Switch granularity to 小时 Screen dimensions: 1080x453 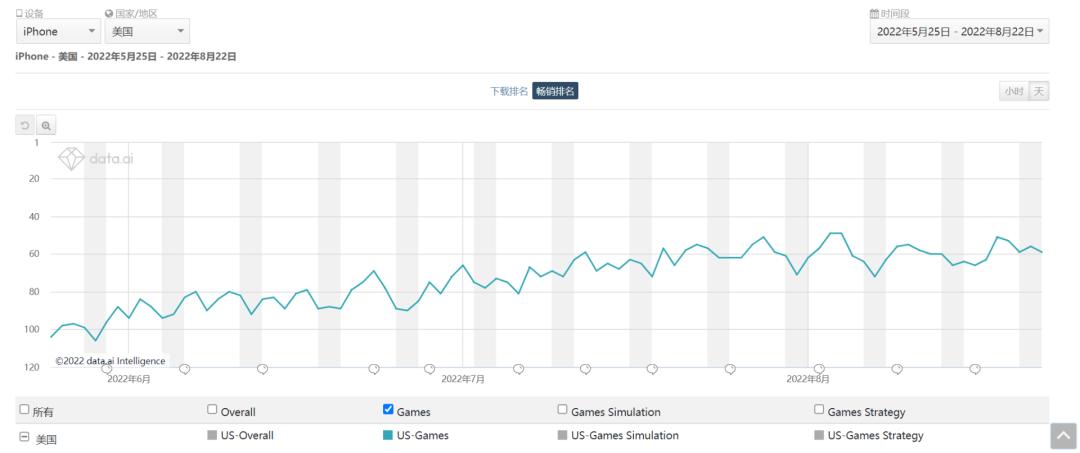click(x=1013, y=91)
